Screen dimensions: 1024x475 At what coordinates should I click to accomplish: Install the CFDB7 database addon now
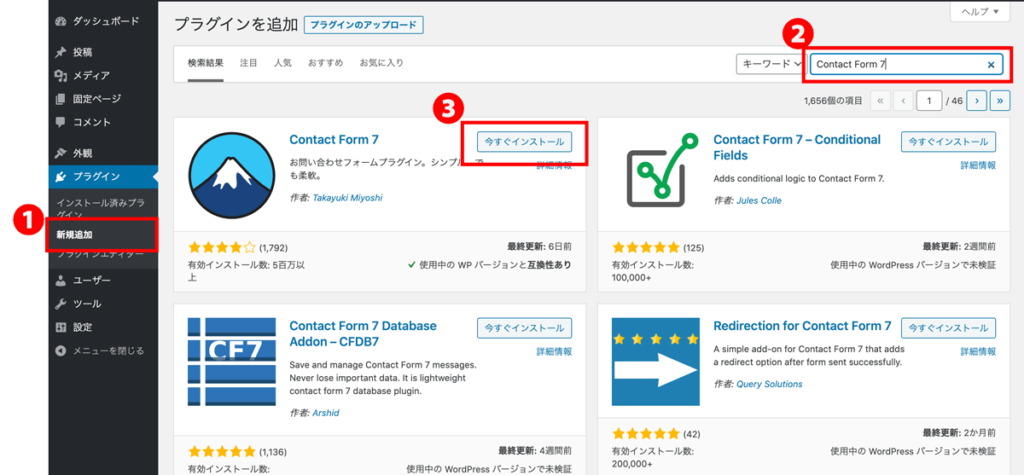524,328
